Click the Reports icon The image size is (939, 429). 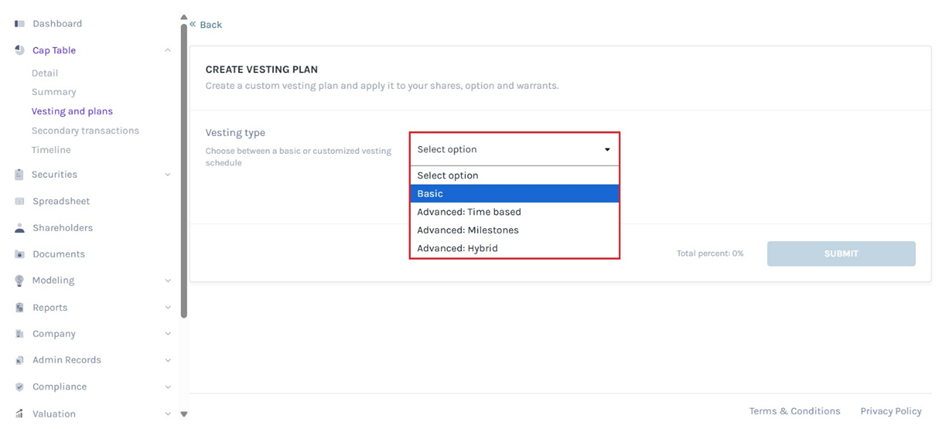click(x=20, y=307)
